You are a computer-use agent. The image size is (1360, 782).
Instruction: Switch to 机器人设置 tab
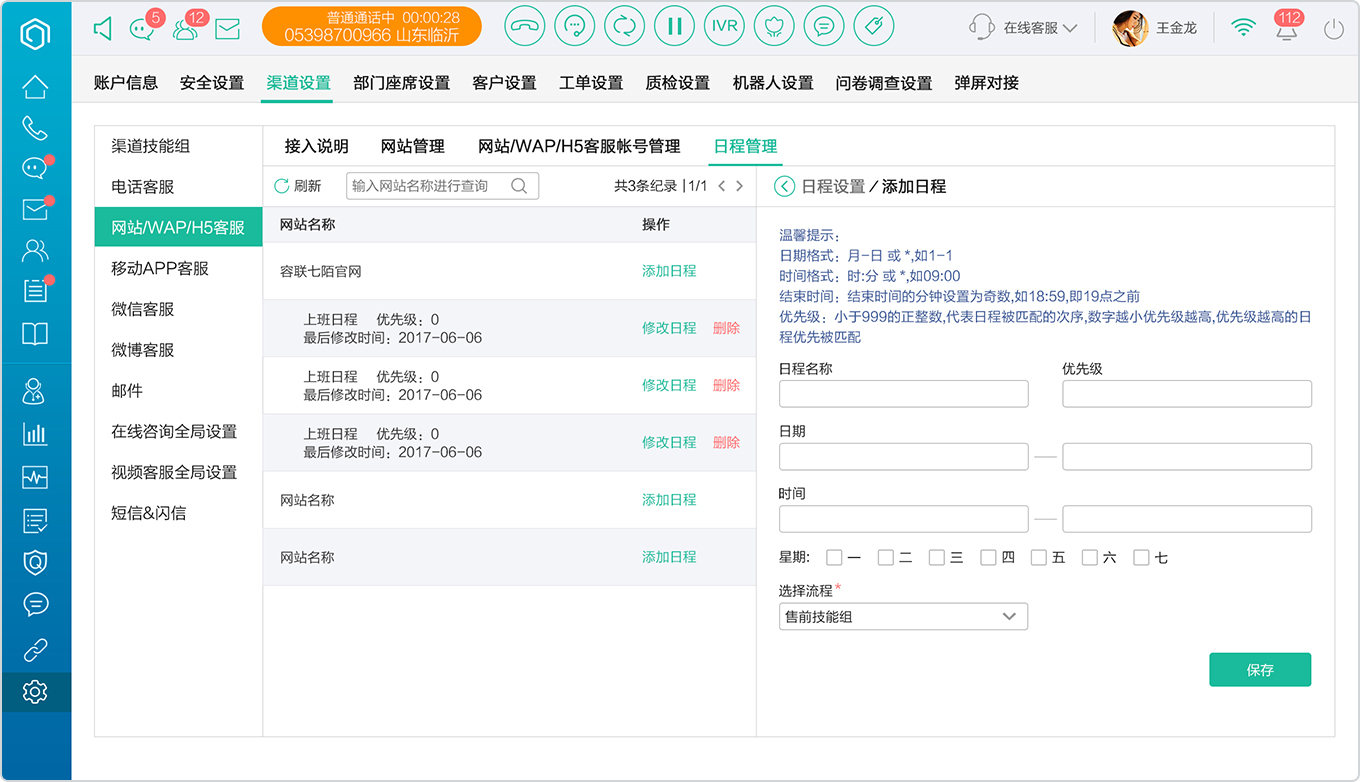(x=773, y=83)
